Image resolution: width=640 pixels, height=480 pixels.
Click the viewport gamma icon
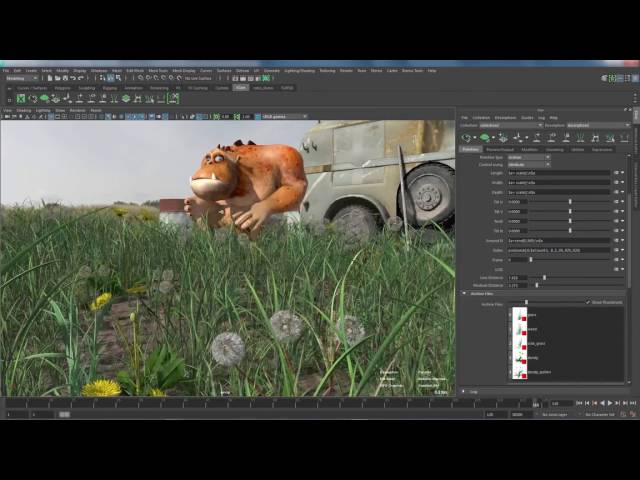(237, 117)
